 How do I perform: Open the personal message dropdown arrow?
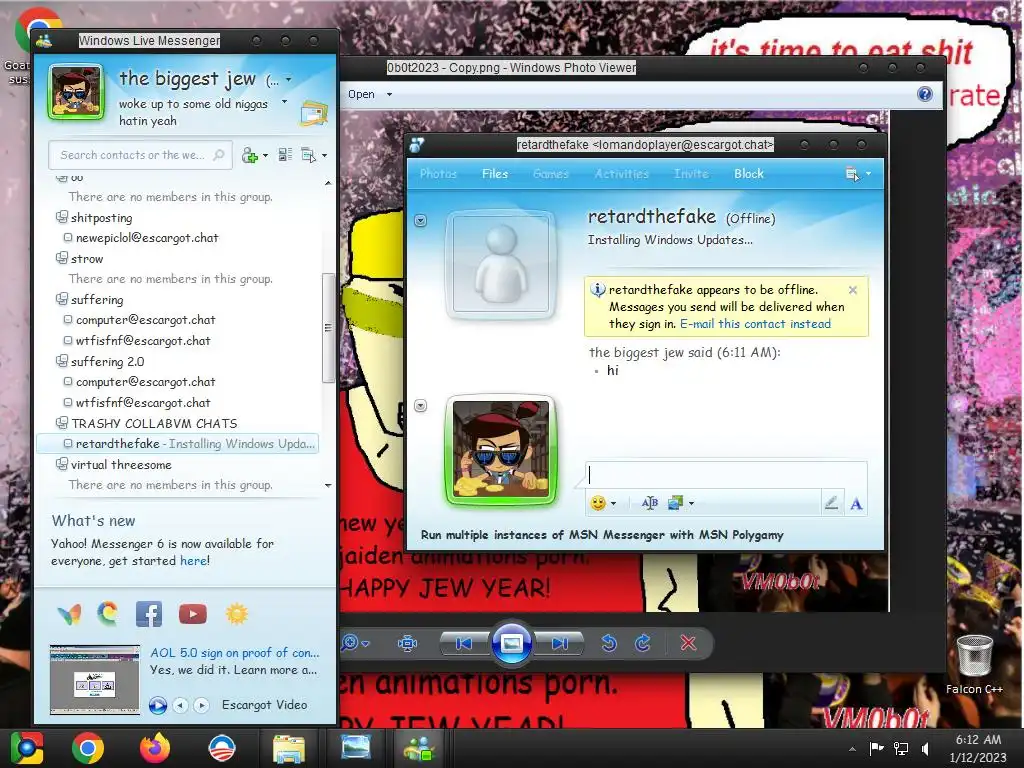284,102
